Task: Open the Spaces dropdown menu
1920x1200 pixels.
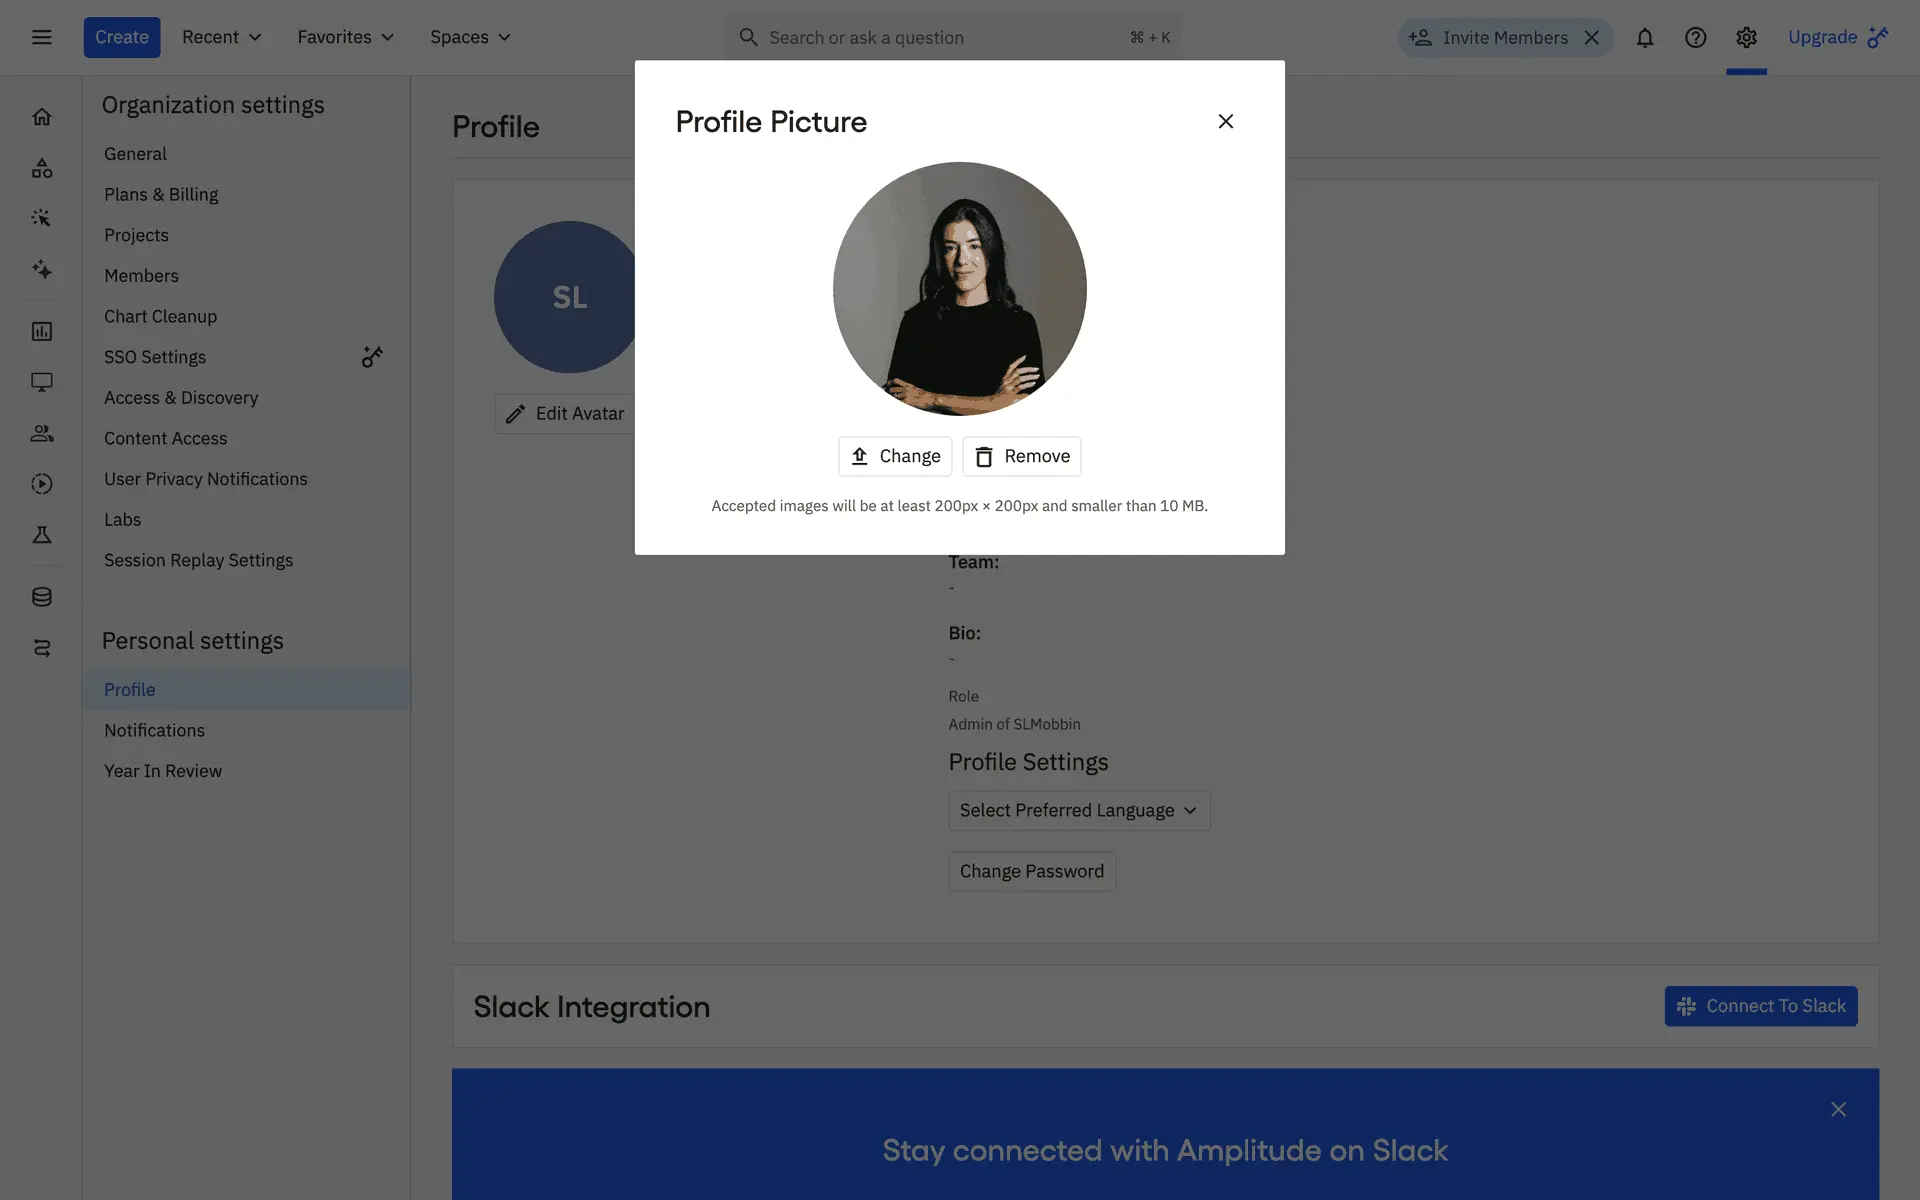Action: [470, 37]
